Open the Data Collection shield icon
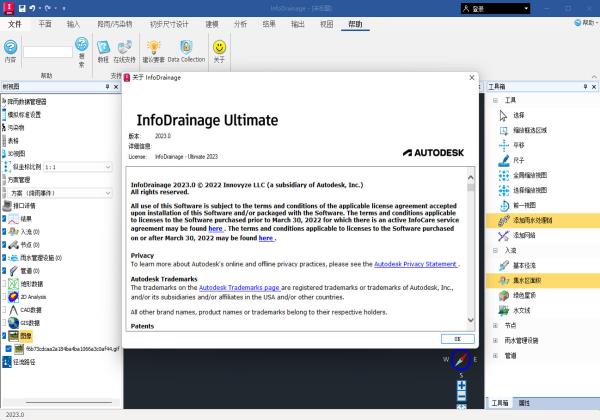Image resolution: width=600 pixels, height=420 pixels. (x=186, y=47)
